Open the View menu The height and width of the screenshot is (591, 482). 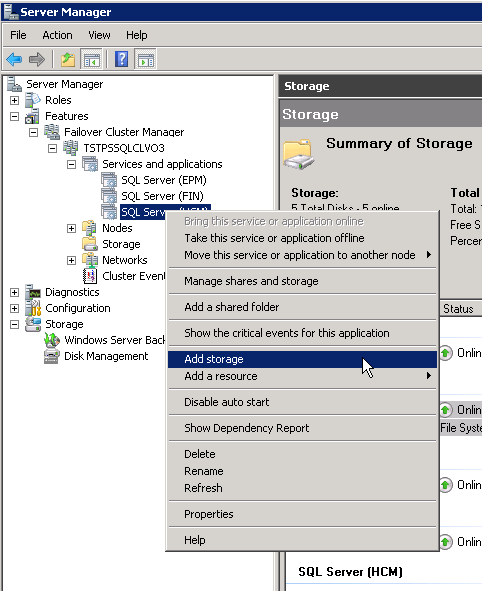[x=99, y=35]
